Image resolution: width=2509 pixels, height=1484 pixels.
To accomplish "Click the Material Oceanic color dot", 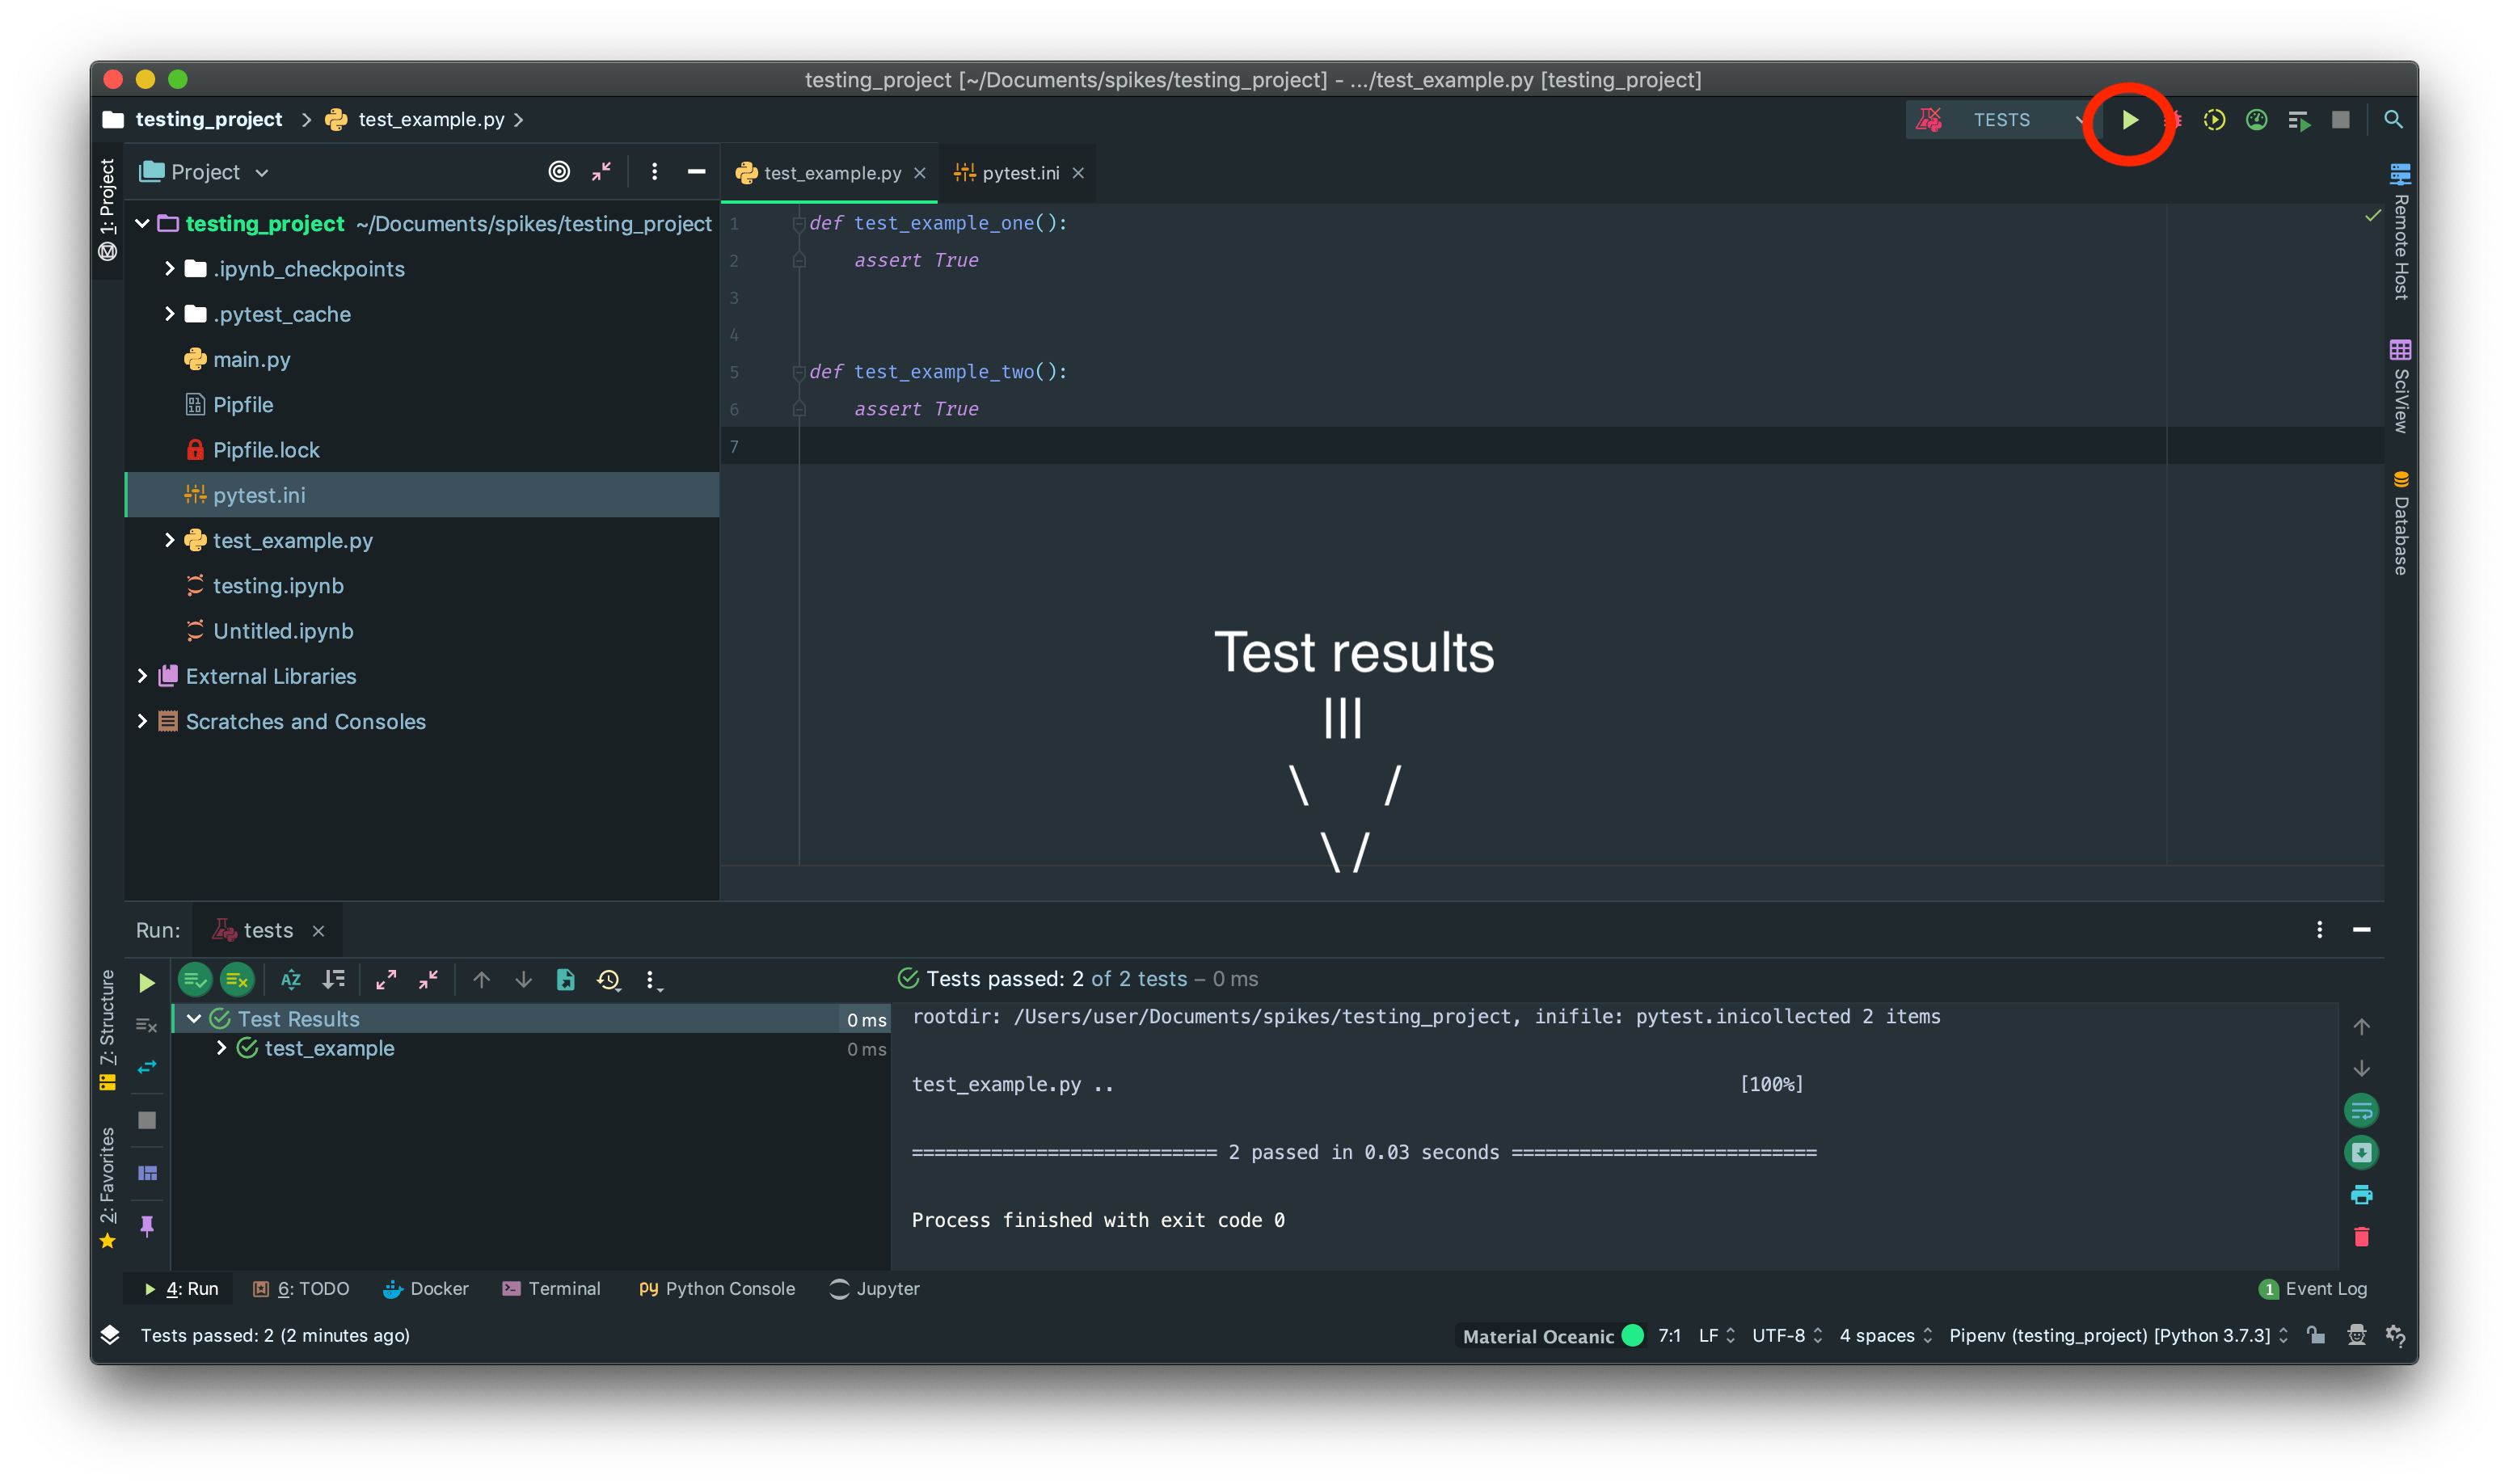I will [1633, 1335].
